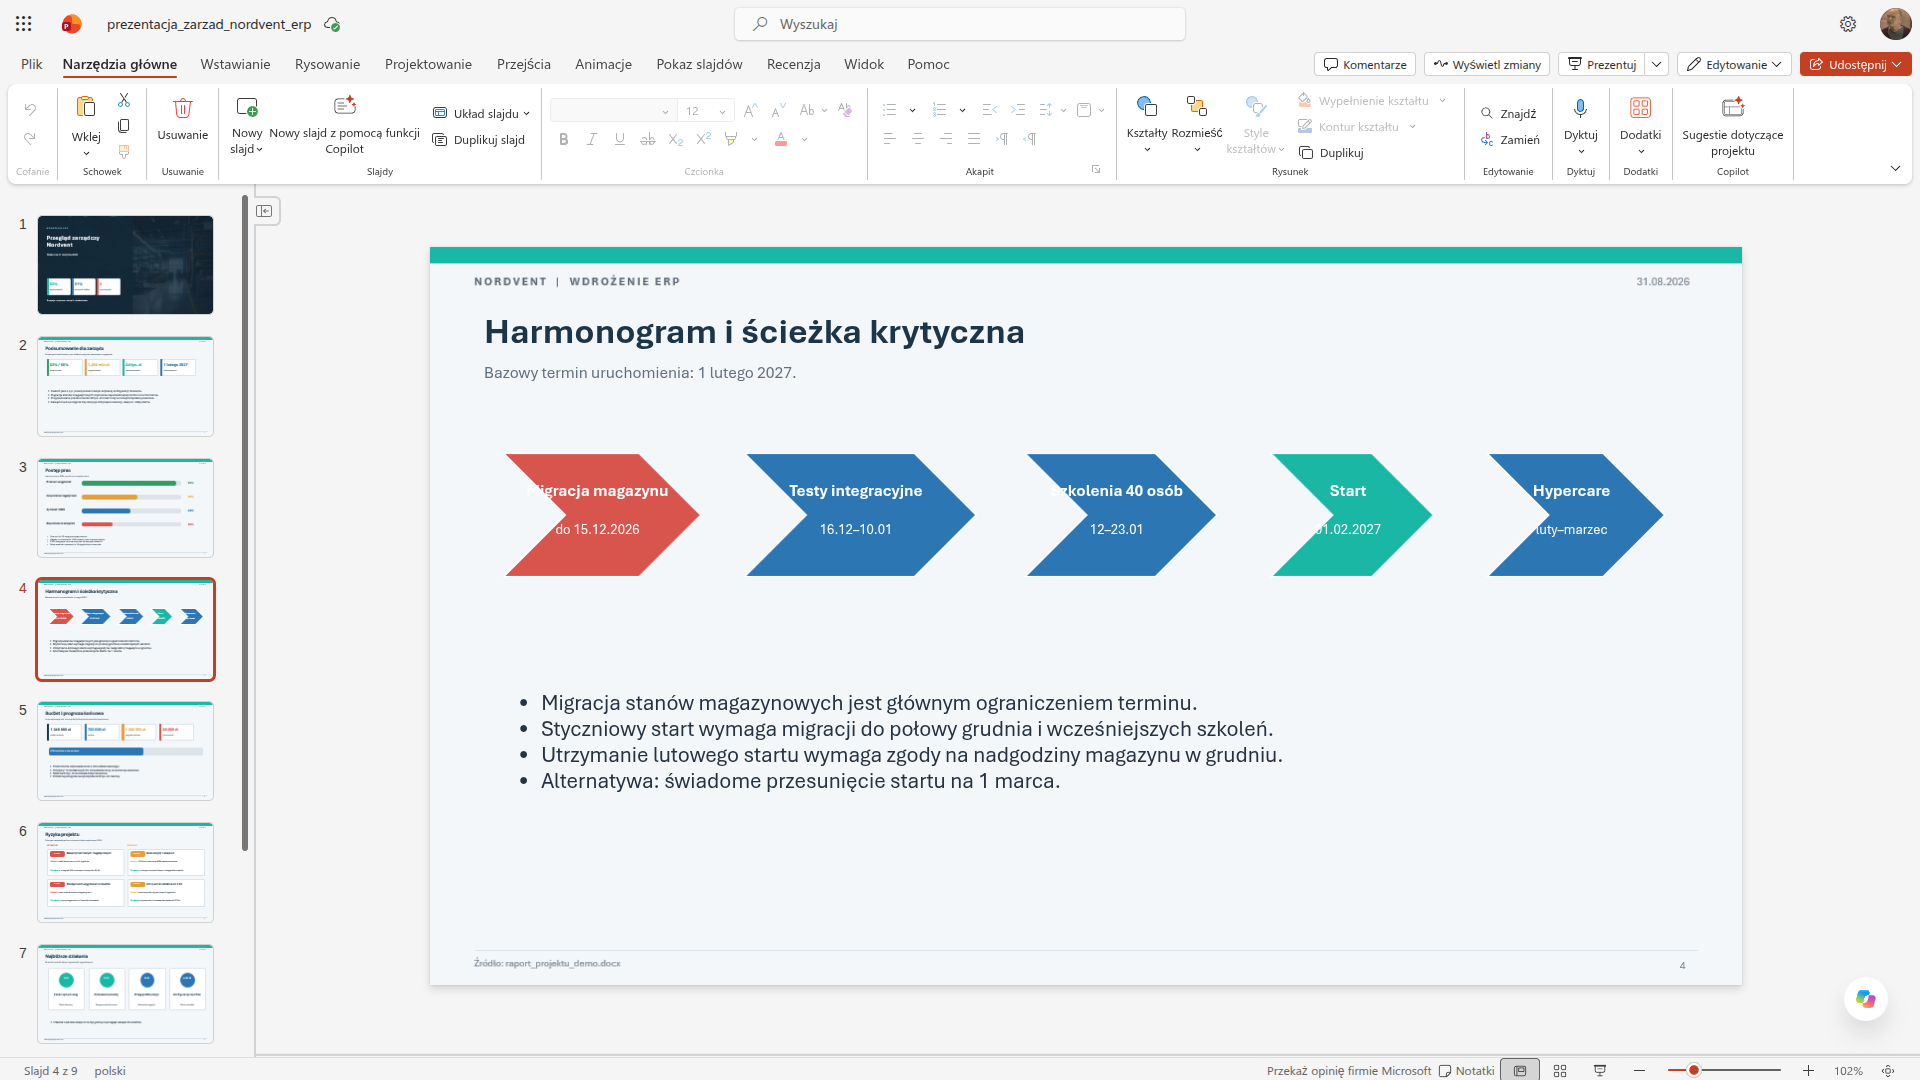
Task: Click the Dyktuj microphone icon
Action: 1581,108
